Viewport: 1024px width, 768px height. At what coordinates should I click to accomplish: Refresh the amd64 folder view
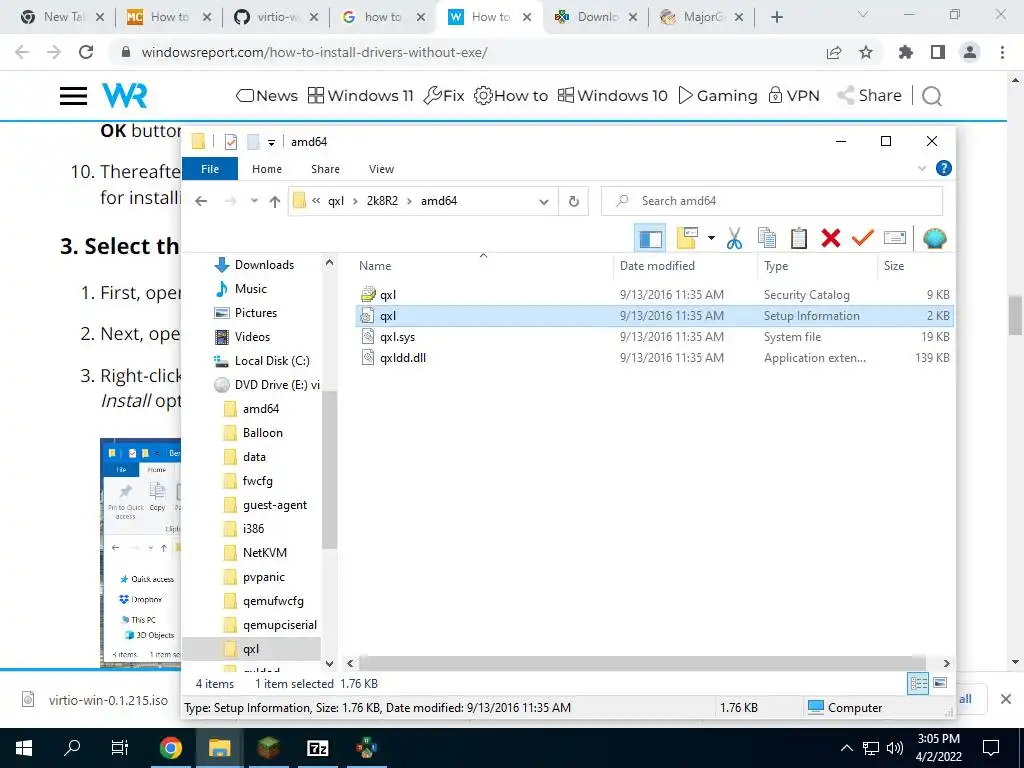tap(573, 201)
